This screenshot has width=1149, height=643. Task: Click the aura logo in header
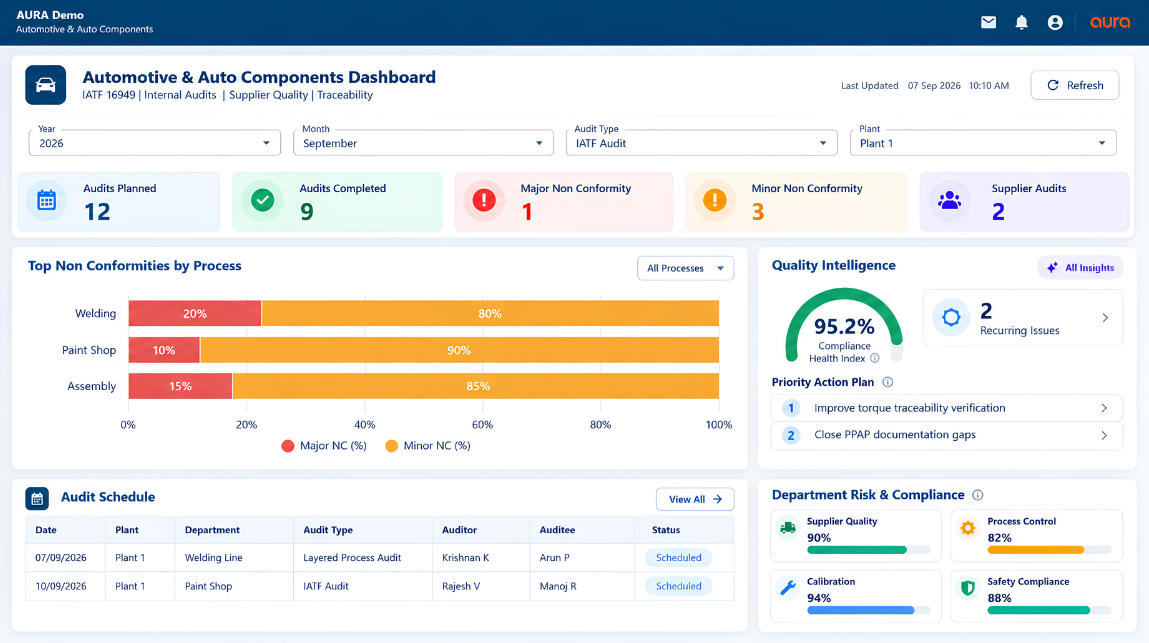[x=1110, y=23]
